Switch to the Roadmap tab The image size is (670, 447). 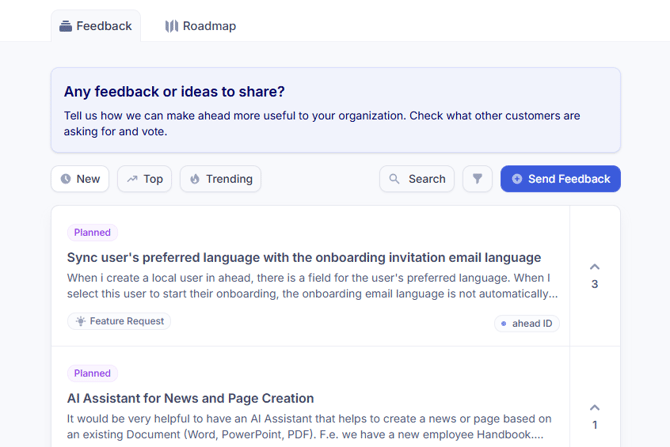coord(200,26)
